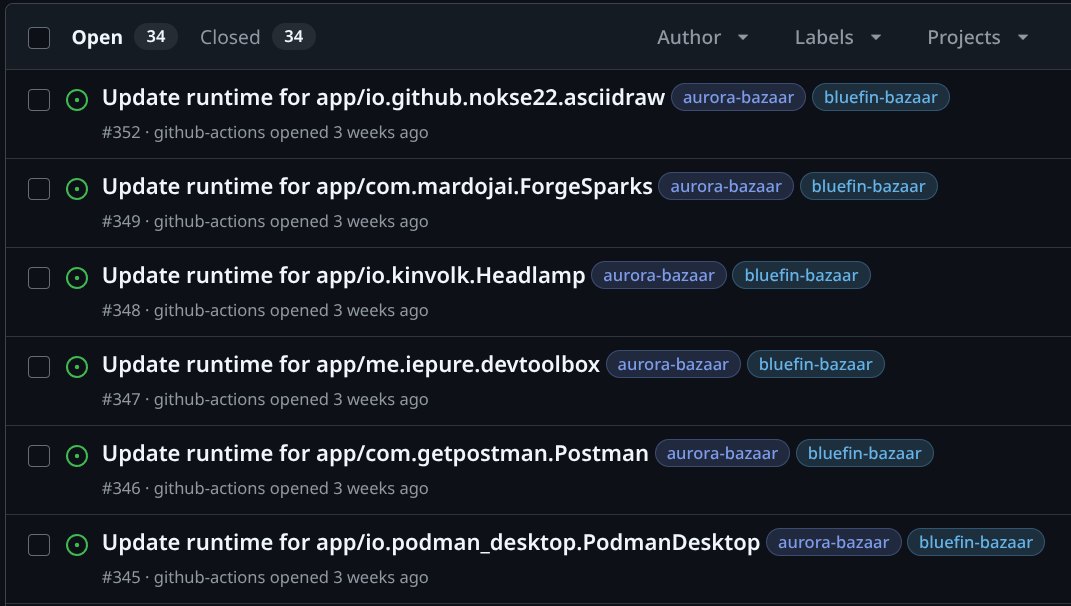Click github-actions author on #348 row
1071x606 pixels.
(x=210, y=310)
